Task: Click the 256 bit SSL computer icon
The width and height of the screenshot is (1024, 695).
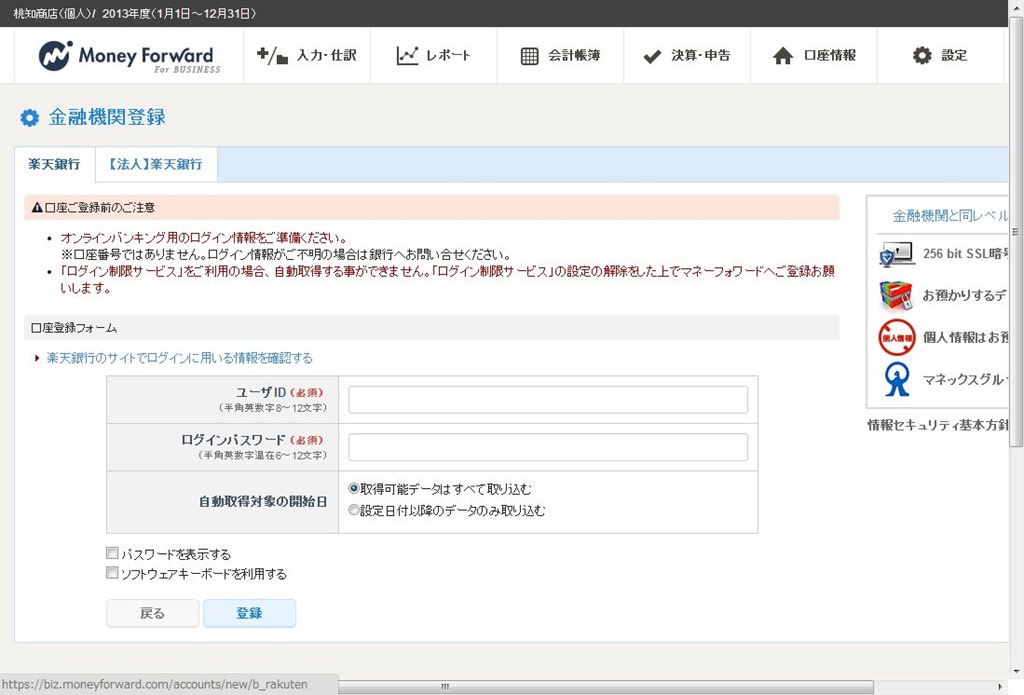Action: tap(897, 254)
